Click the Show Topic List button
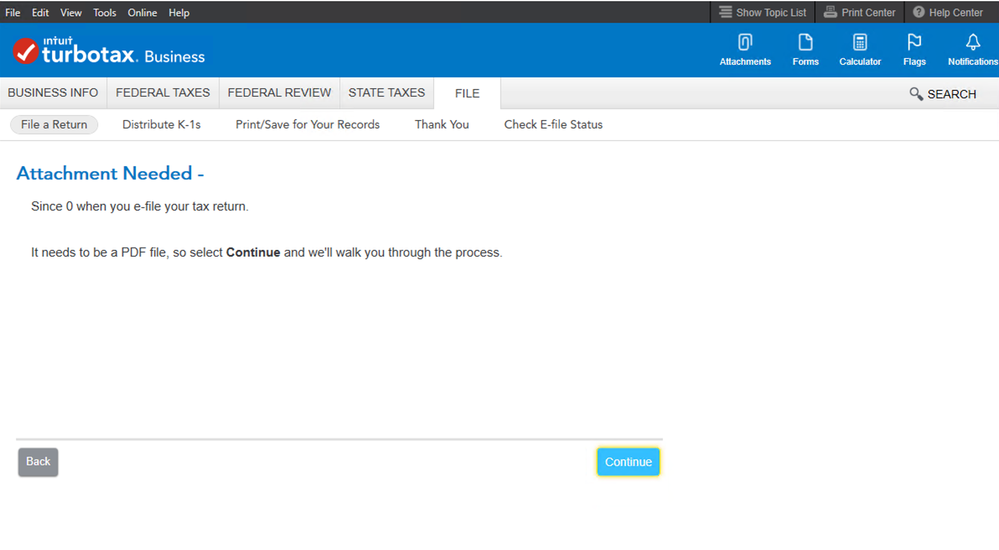The width and height of the screenshot is (999, 550). [x=763, y=12]
